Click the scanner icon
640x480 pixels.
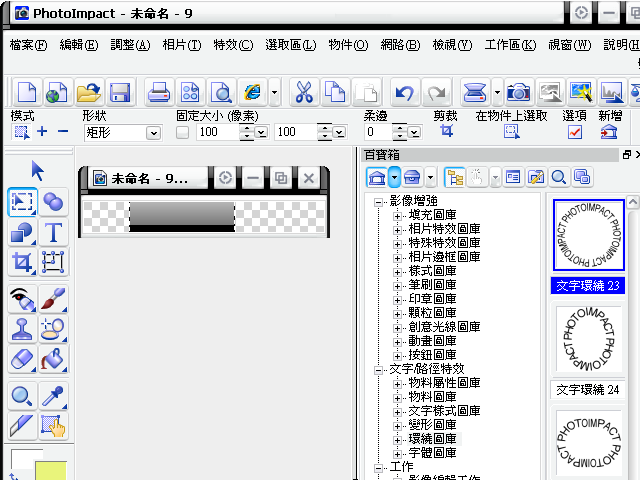475,91
